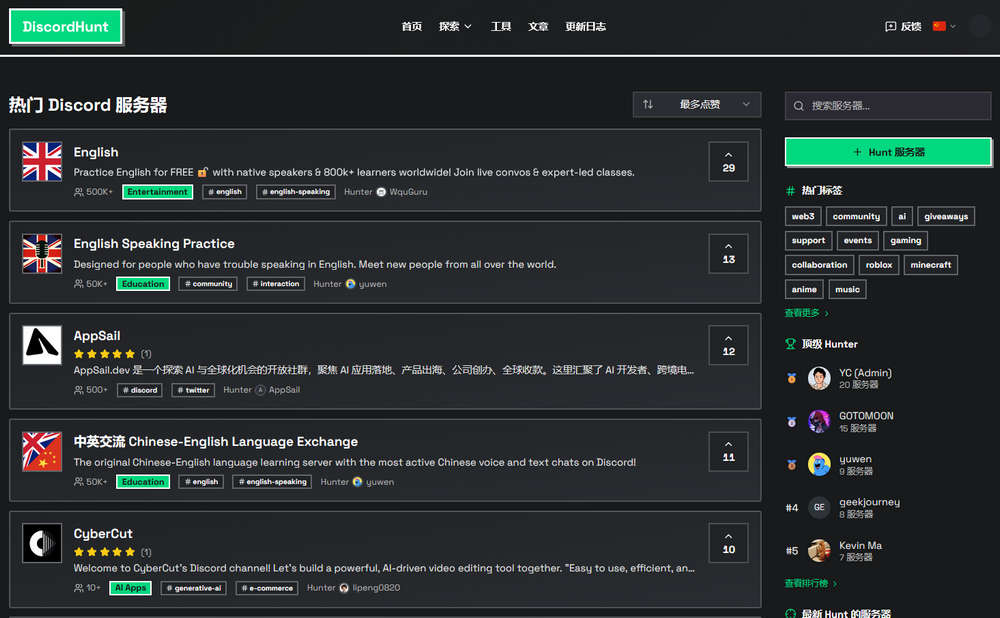The image size is (1000, 618).
Task: Select the collaboration tag
Action: [820, 265]
